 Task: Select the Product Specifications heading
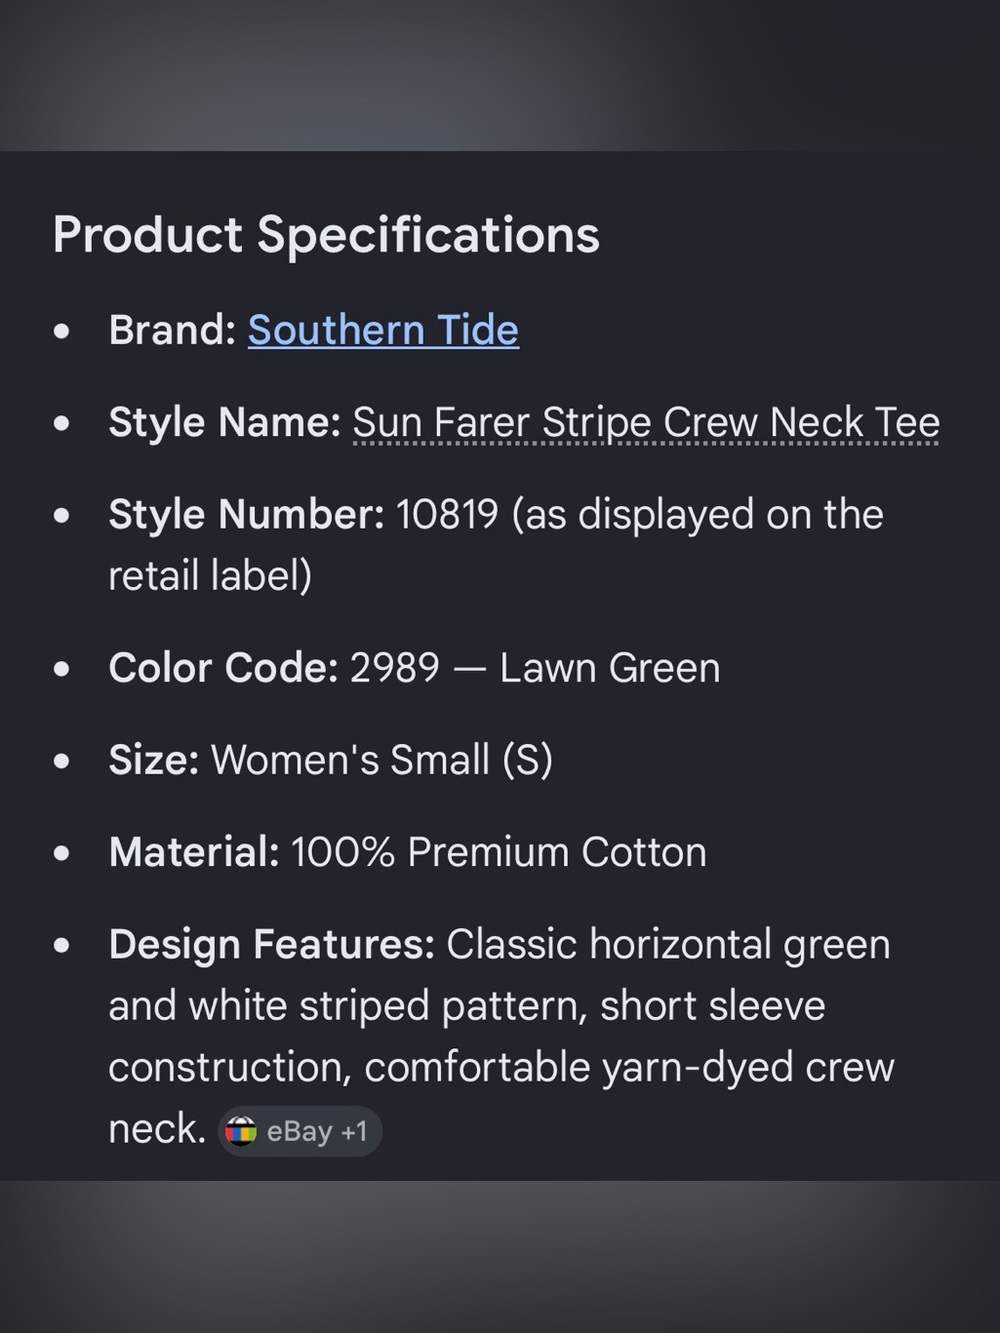coord(326,235)
